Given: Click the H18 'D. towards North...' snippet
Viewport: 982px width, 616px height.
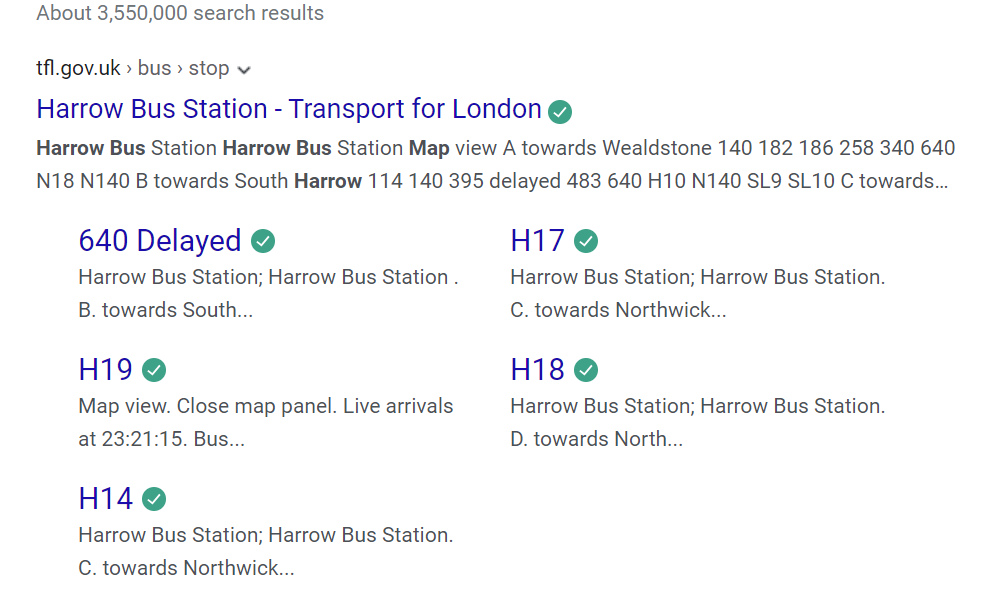Looking at the screenshot, I should [x=596, y=439].
